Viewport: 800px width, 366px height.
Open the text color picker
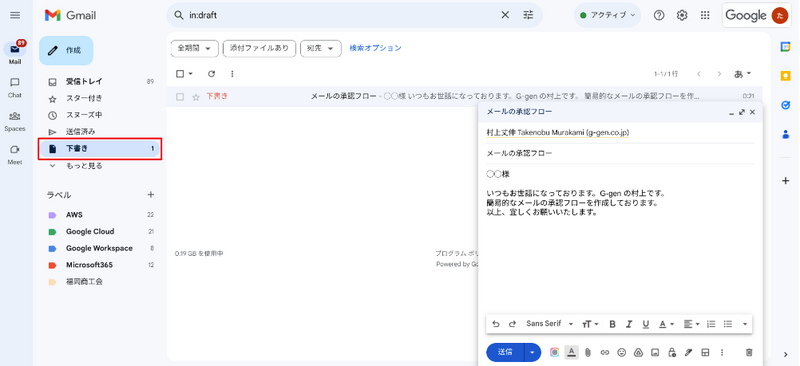click(666, 324)
